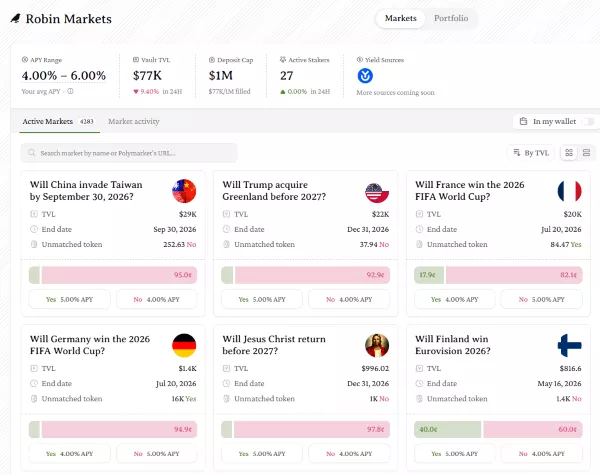600x475 pixels.
Task: Click the 92.9¢ price bar on Greenland market
Action: pos(312,275)
